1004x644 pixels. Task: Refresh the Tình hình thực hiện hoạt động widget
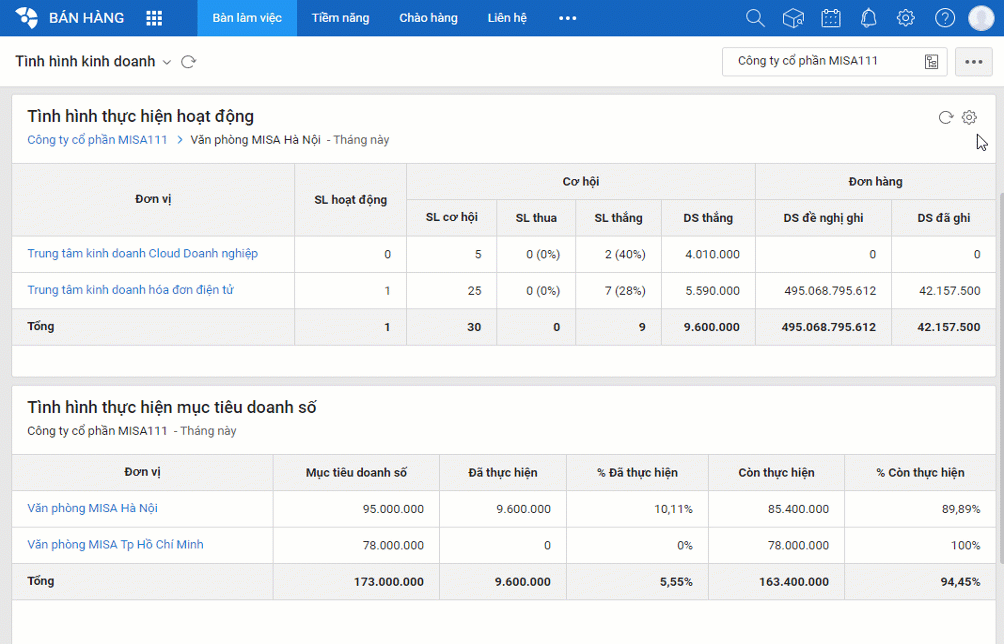click(x=946, y=117)
